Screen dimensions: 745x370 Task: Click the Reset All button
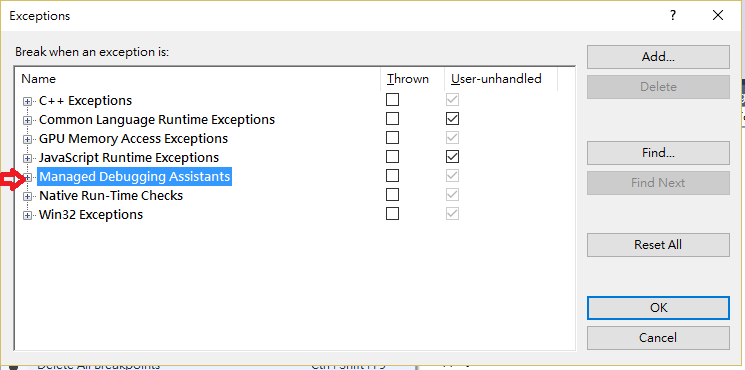click(x=658, y=245)
